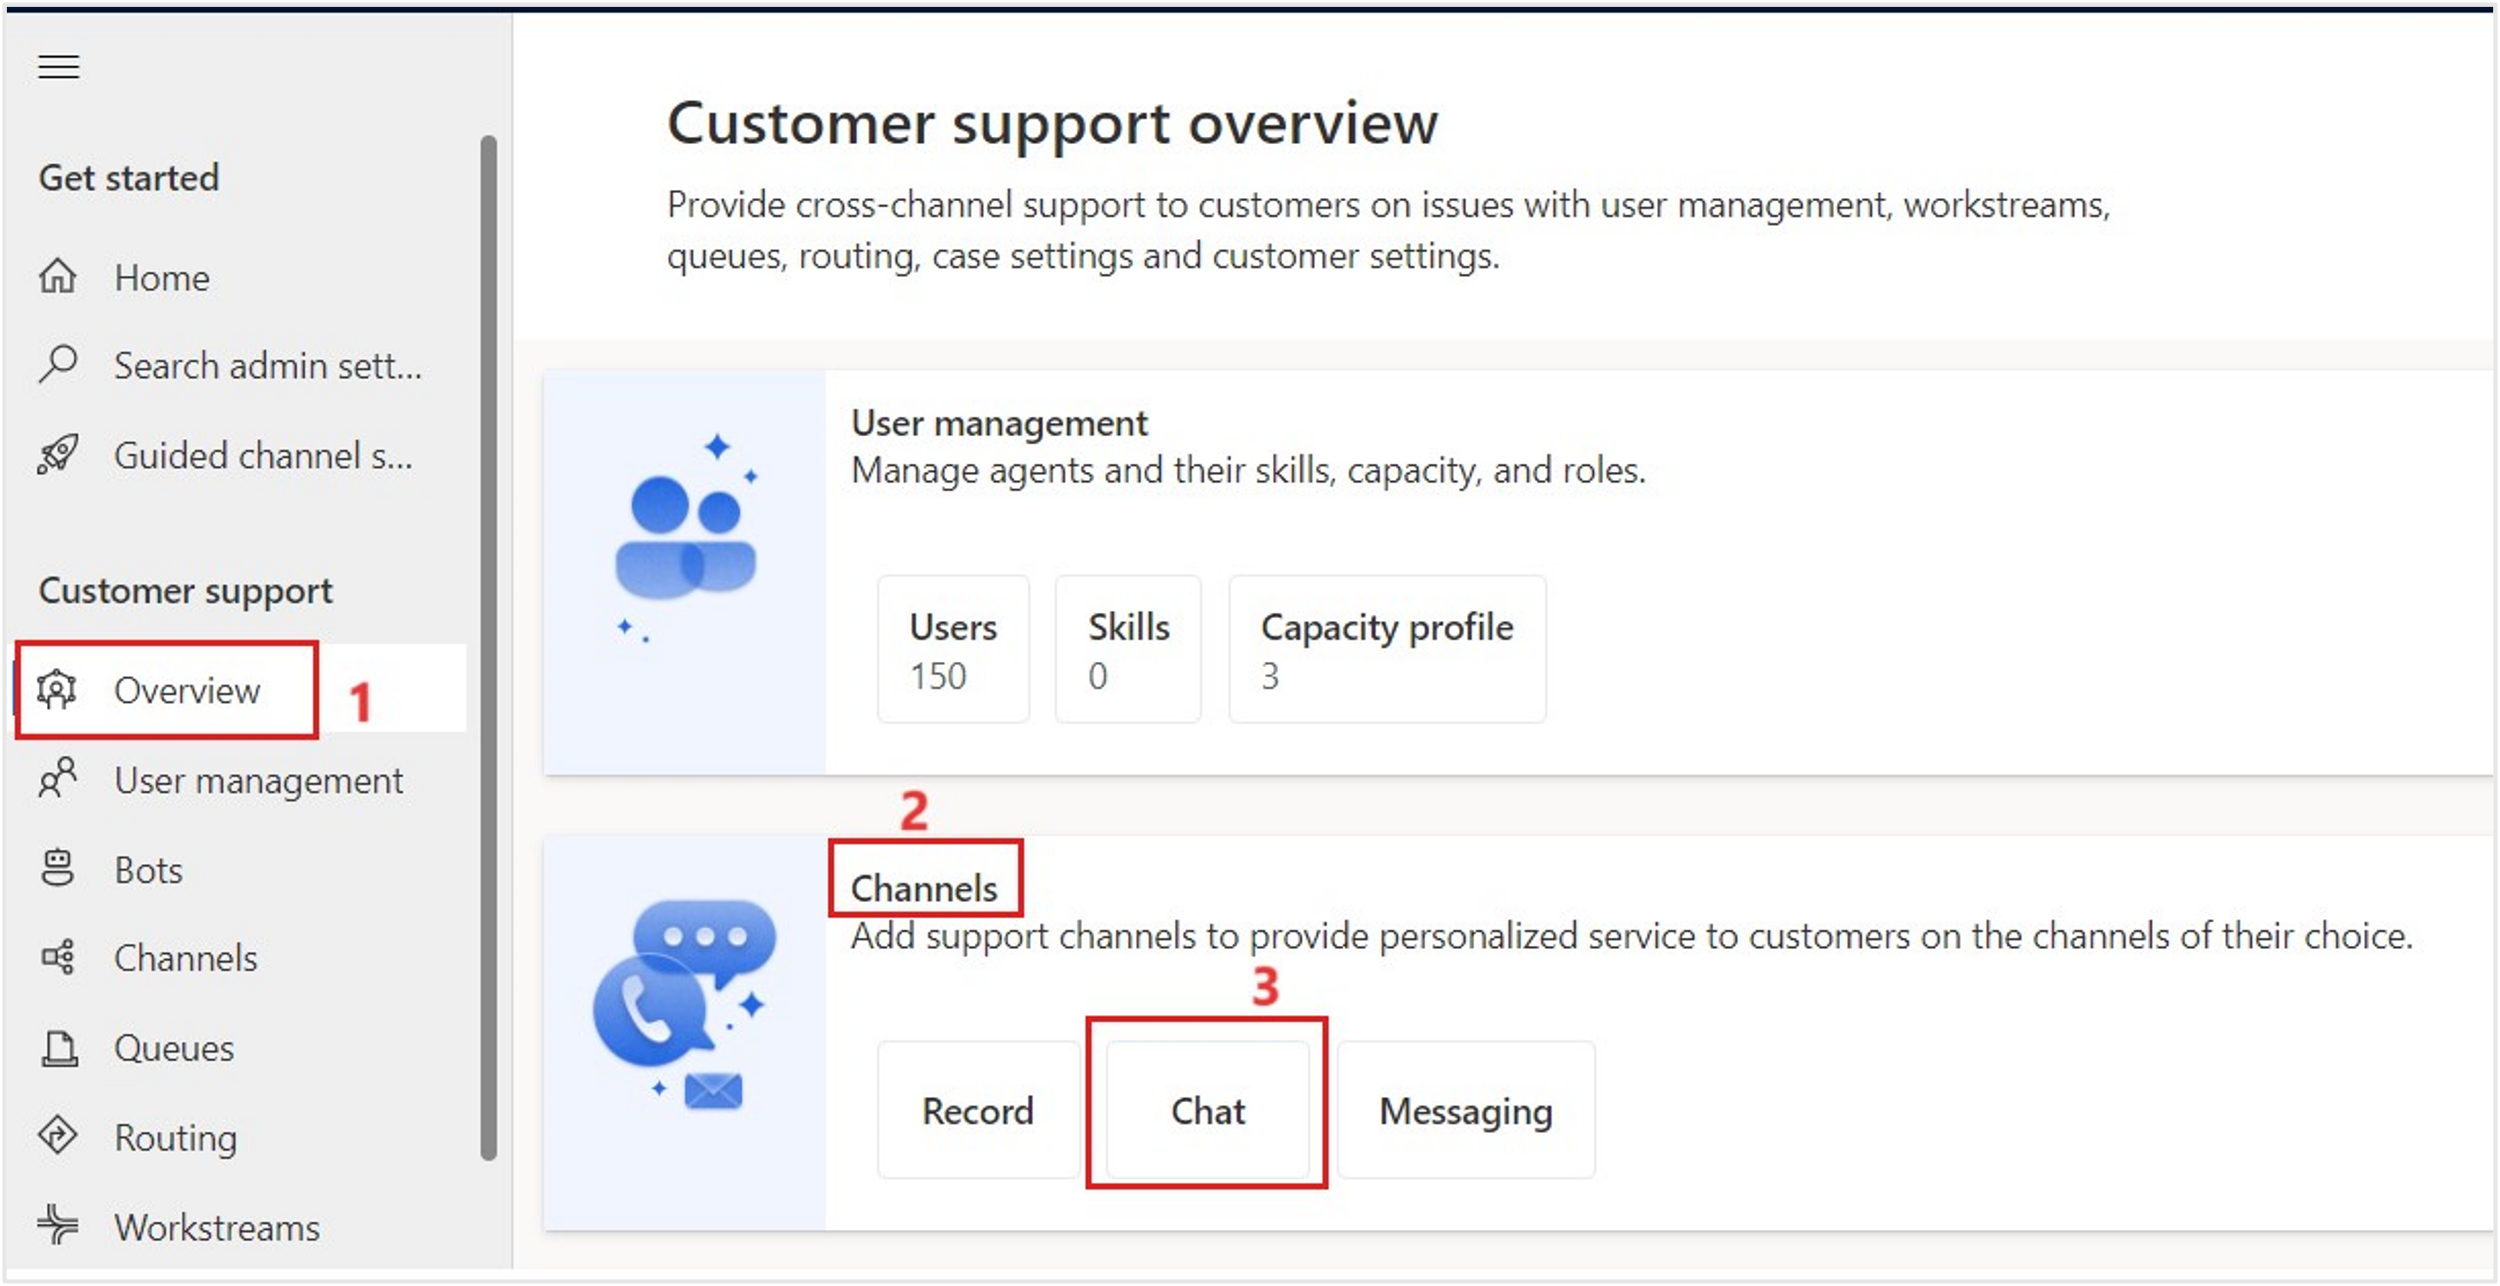
Task: Click the Channels sidebar icon
Action: tap(57, 957)
